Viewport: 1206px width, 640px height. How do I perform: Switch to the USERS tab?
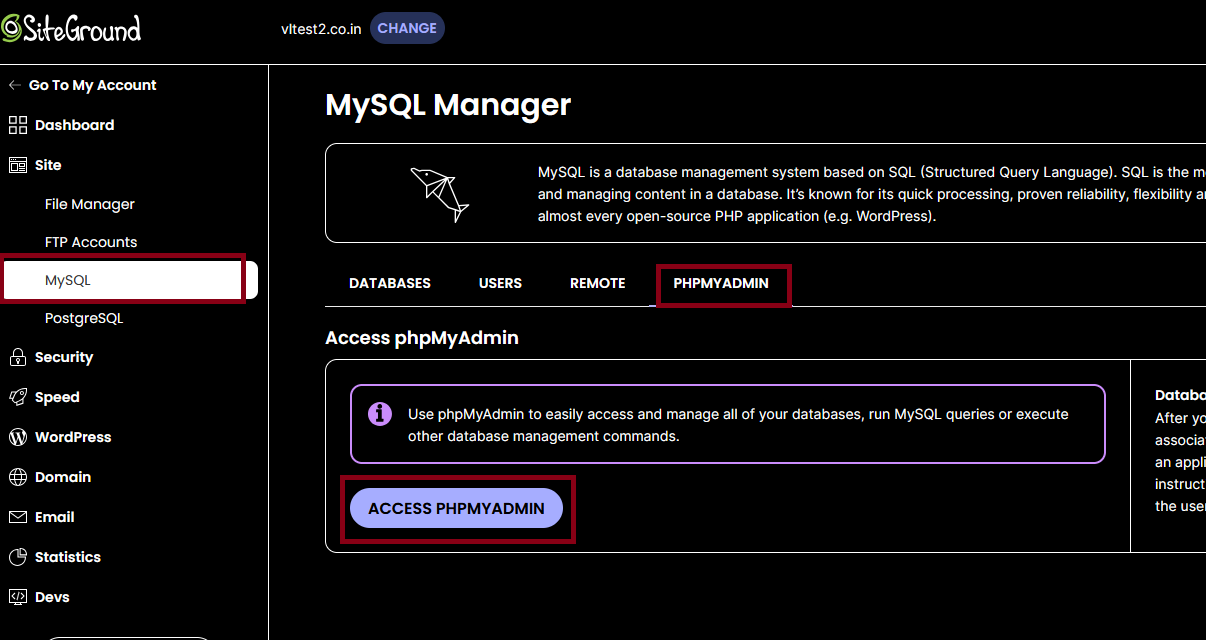coord(500,283)
